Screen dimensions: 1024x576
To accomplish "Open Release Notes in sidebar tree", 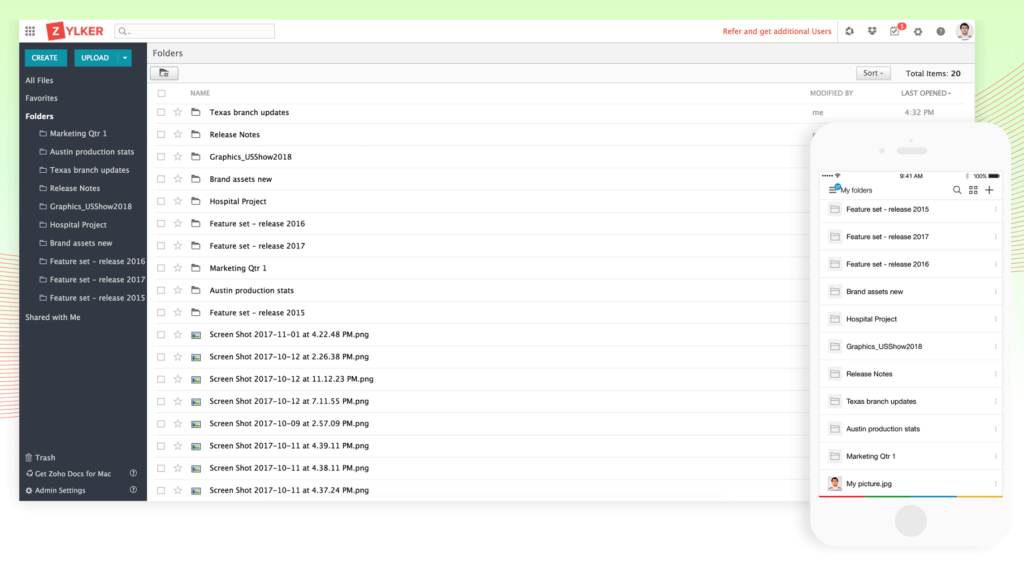I will [69, 188].
